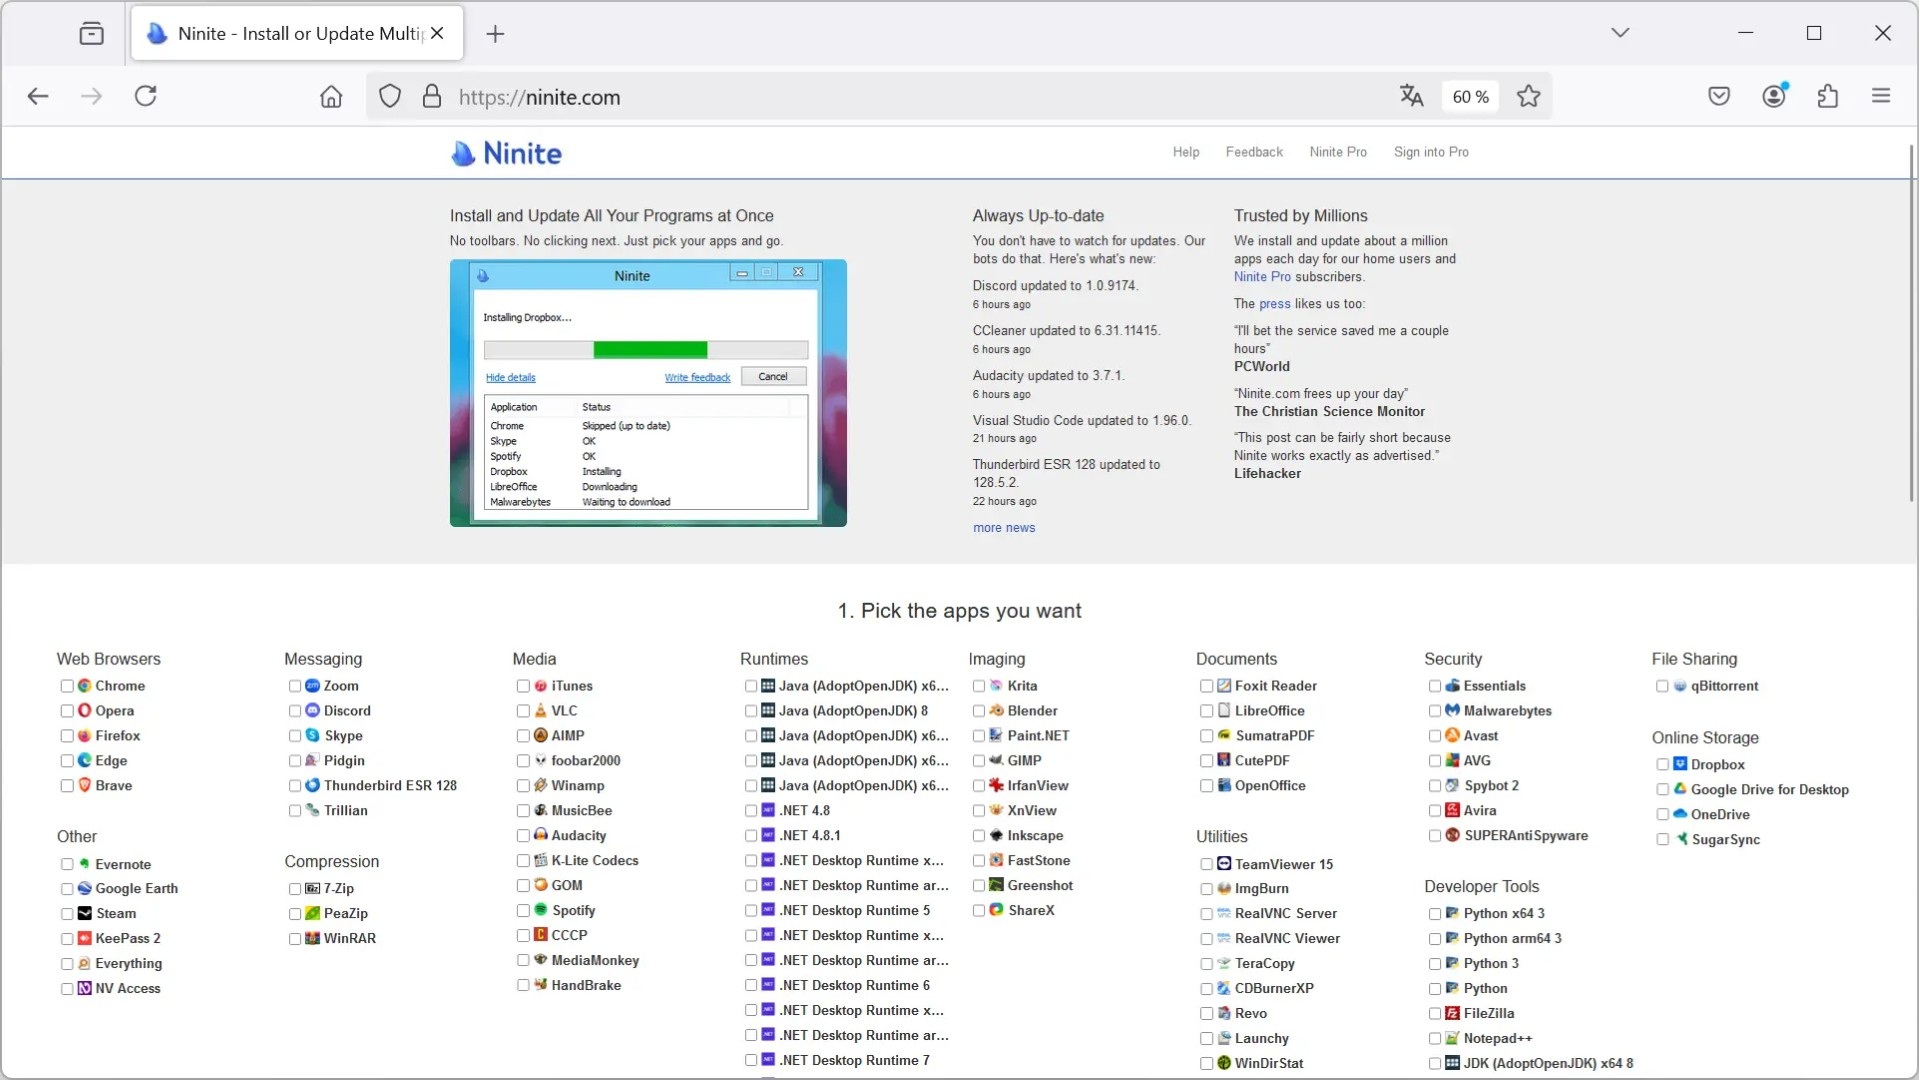The image size is (1920, 1080).
Task: Open the more news link
Action: point(1004,528)
